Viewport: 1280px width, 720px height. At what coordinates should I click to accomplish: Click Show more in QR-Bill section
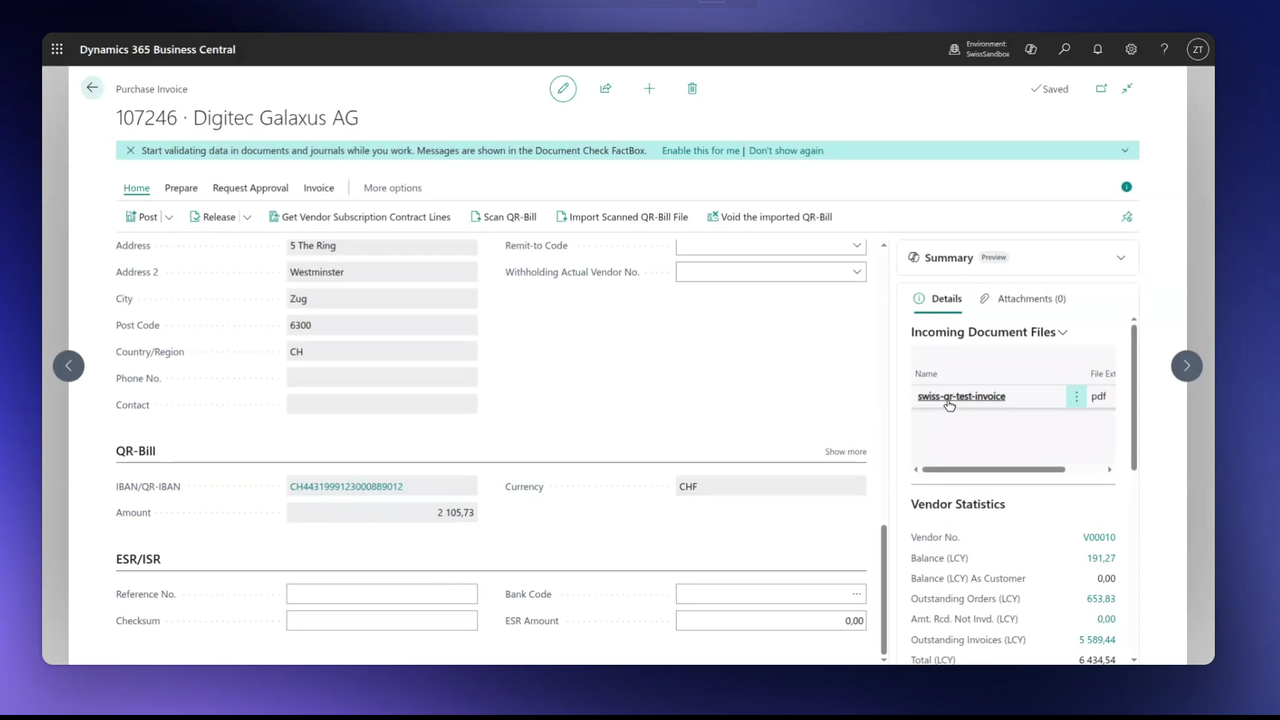tap(846, 452)
